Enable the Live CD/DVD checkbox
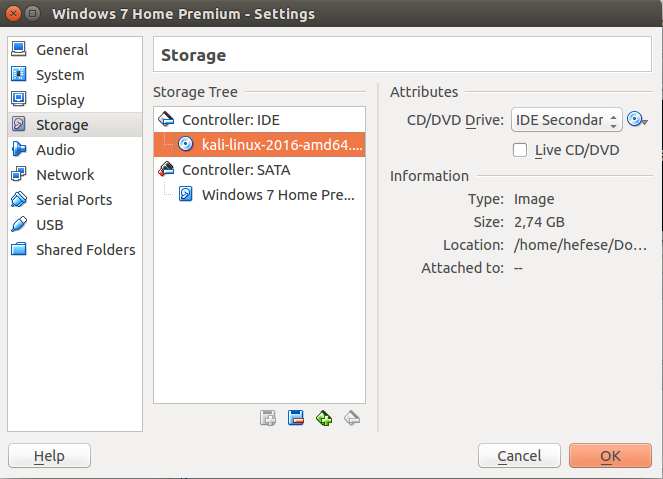Image resolution: width=663 pixels, height=479 pixels. click(520, 150)
